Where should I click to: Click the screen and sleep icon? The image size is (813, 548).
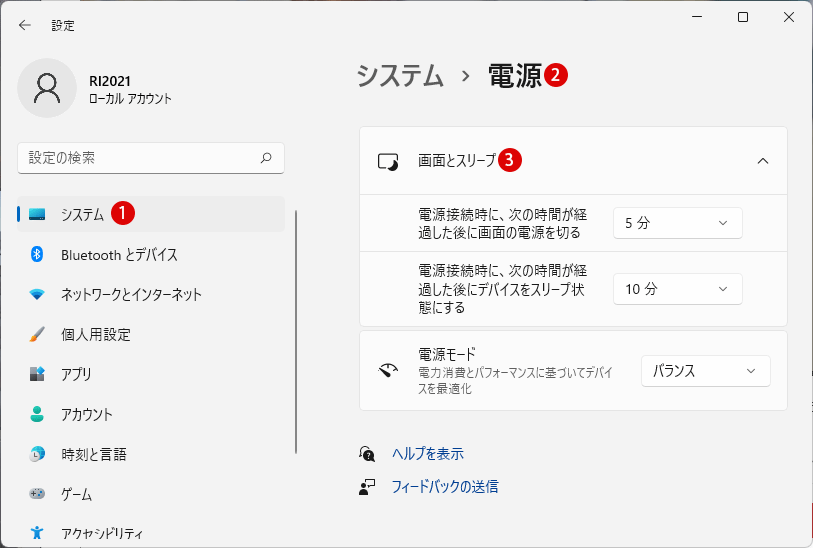tap(388, 161)
